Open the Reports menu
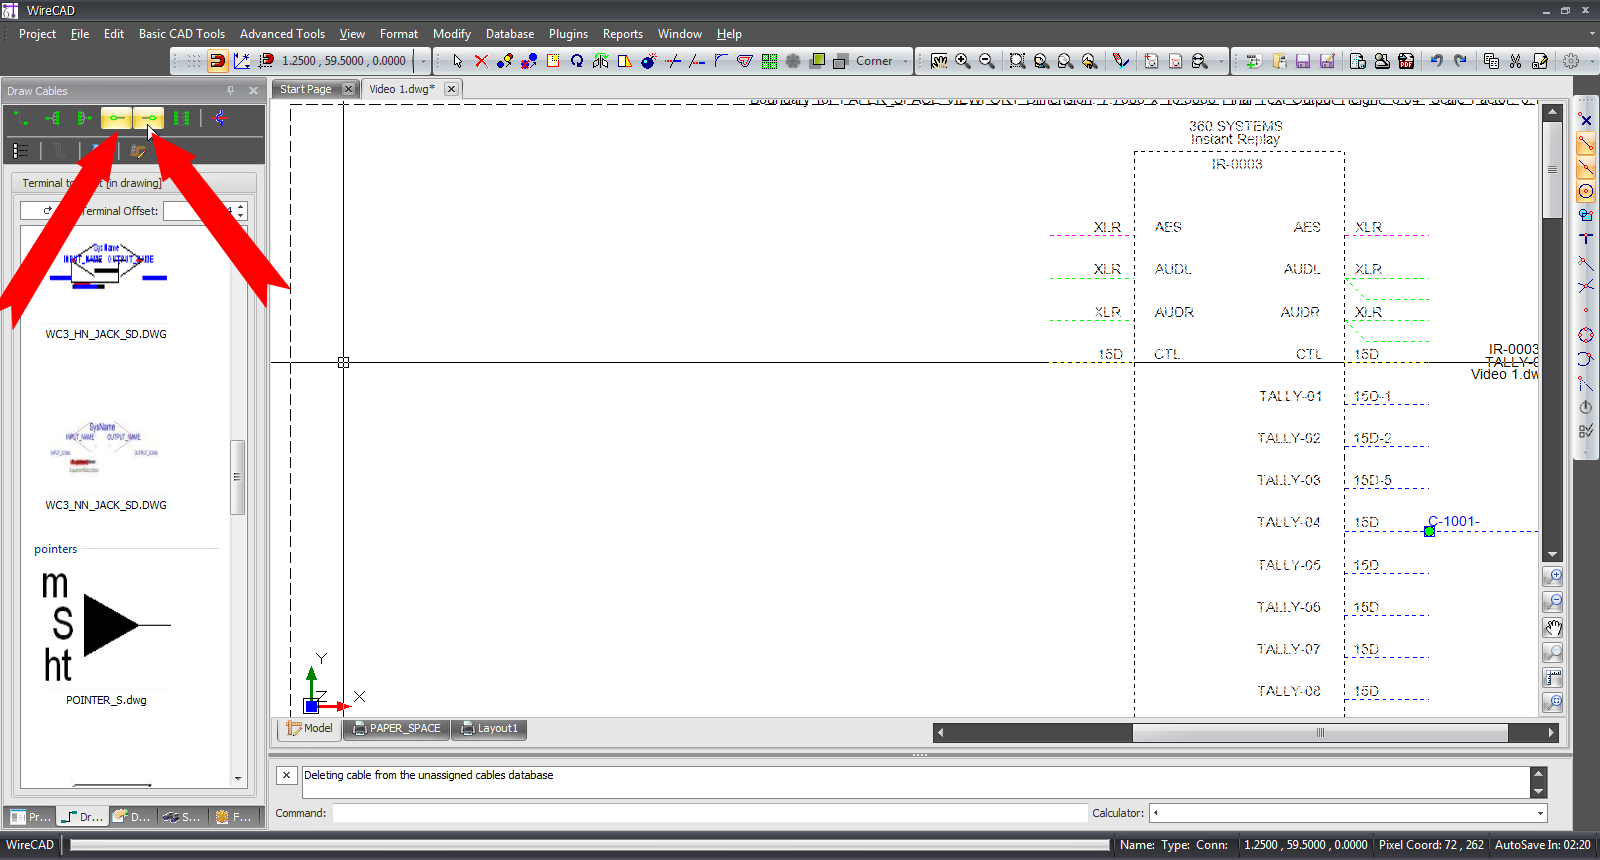The image size is (1600, 860). coord(622,34)
